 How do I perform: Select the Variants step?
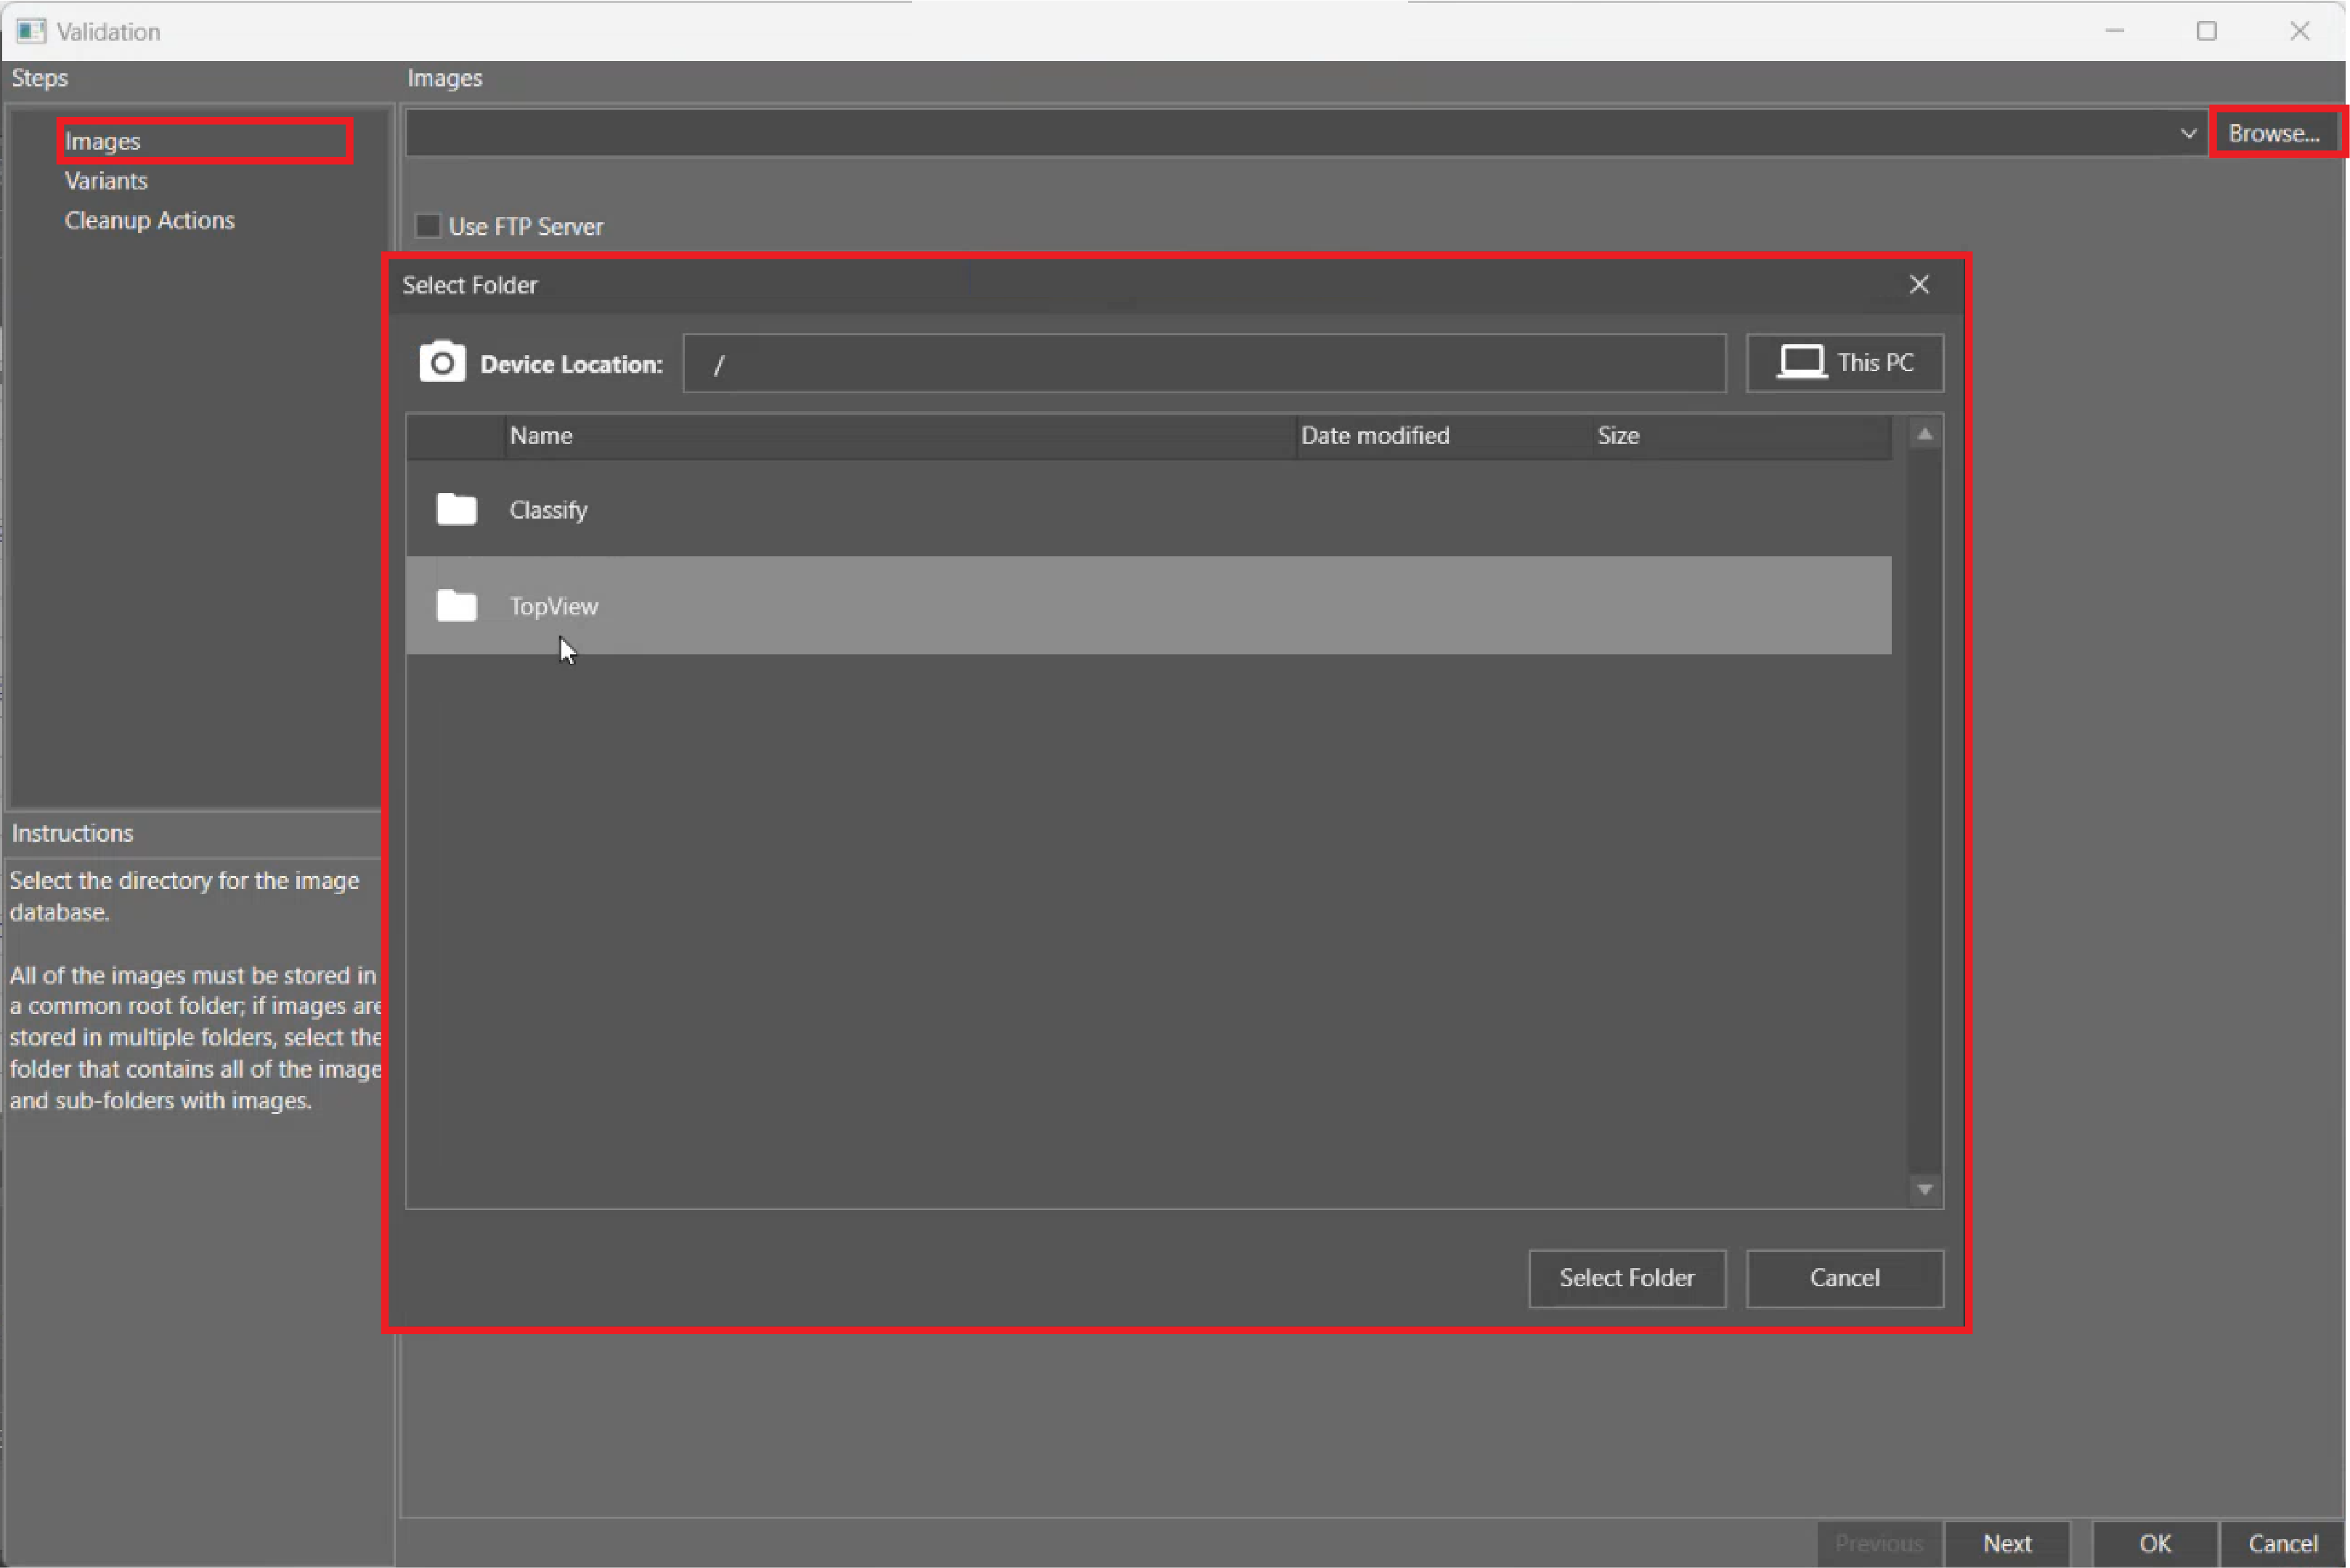[x=106, y=181]
